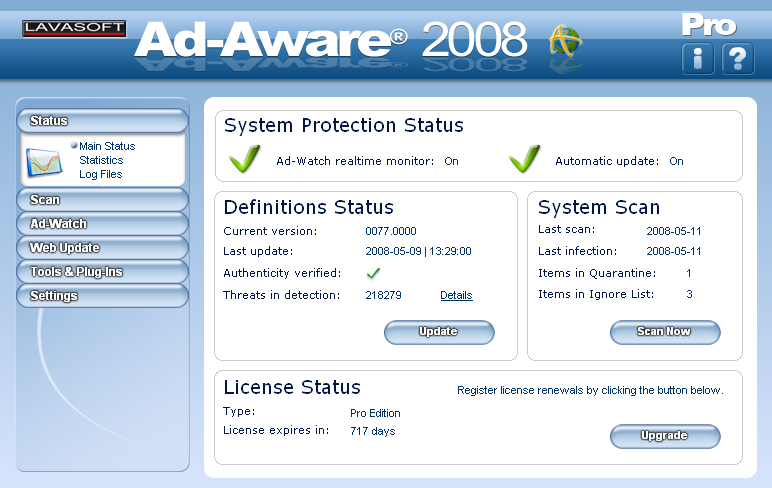Viewport: 772px width, 488px height.
Task: Click the Ad-Aware globe logo icon
Action: tap(565, 41)
